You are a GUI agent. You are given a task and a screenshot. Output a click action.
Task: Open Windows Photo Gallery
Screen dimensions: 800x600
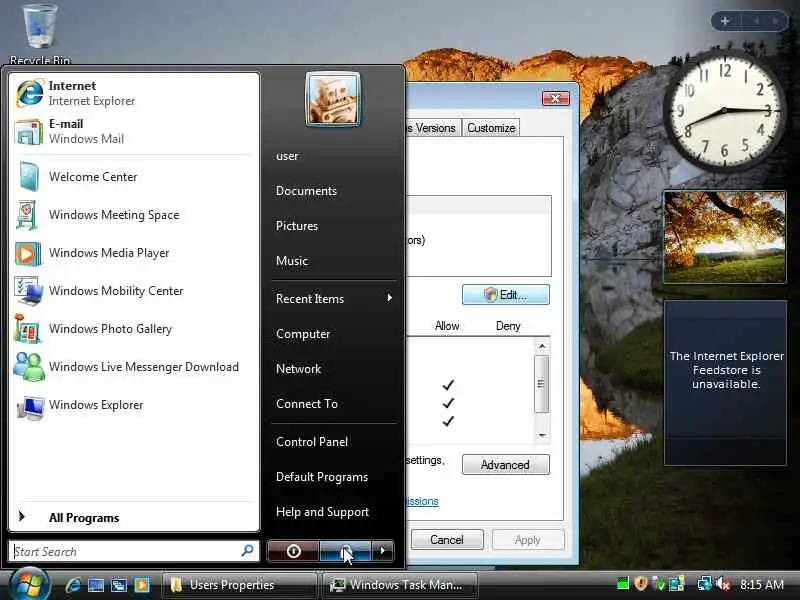[x=134, y=329]
